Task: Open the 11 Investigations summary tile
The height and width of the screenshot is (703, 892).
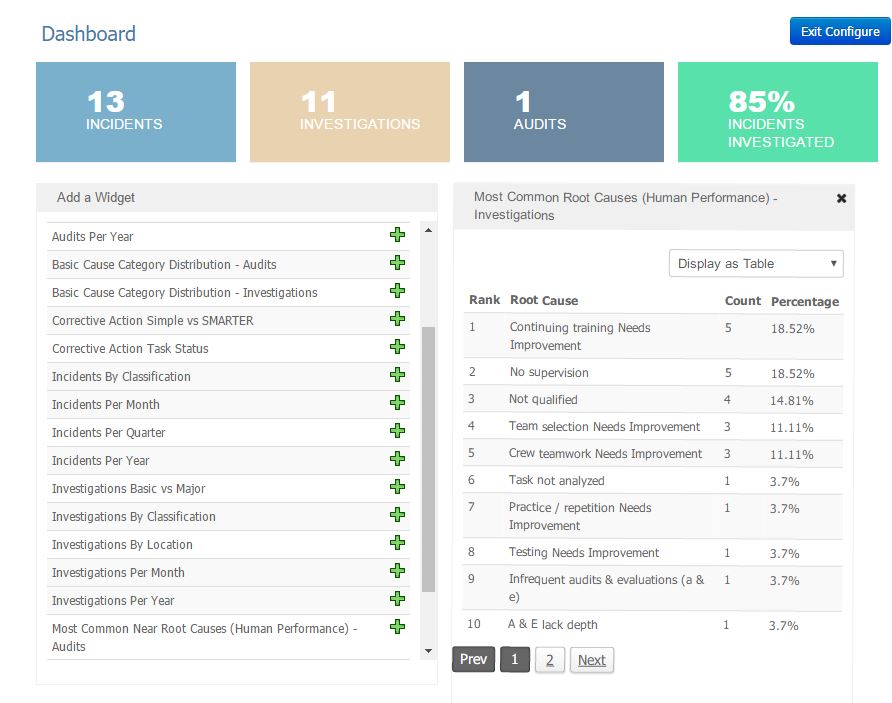Action: pyautogui.click(x=350, y=112)
